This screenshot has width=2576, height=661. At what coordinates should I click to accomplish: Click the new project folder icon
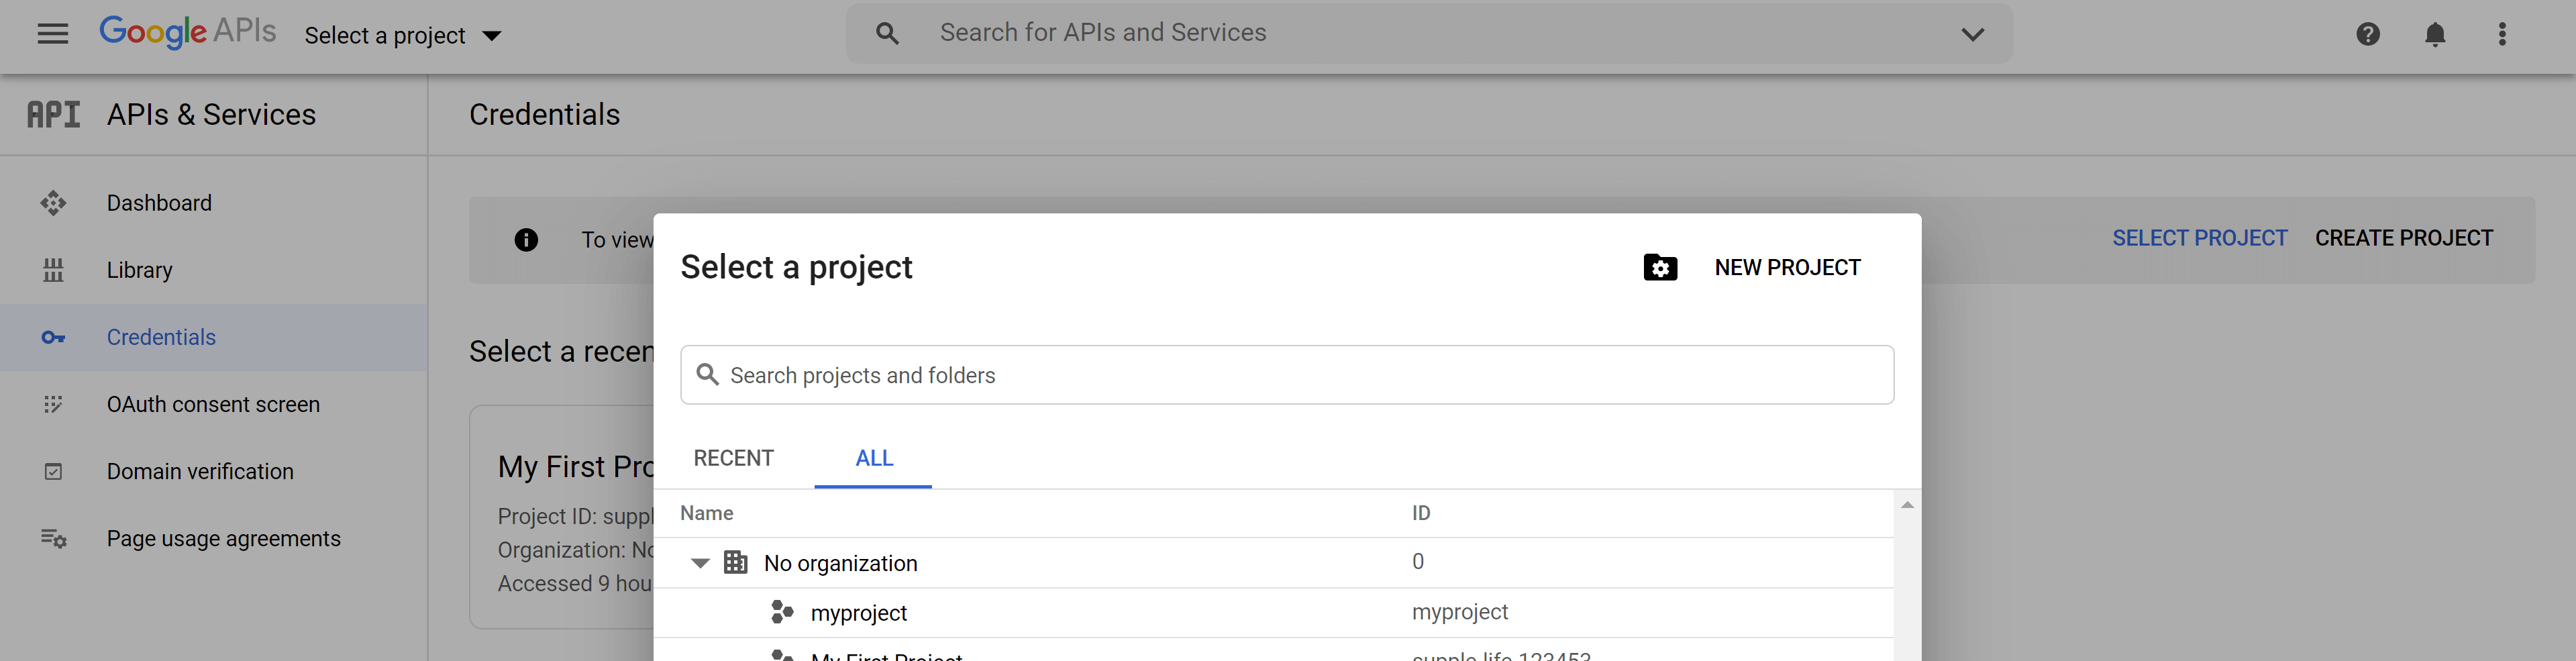[x=1660, y=267]
